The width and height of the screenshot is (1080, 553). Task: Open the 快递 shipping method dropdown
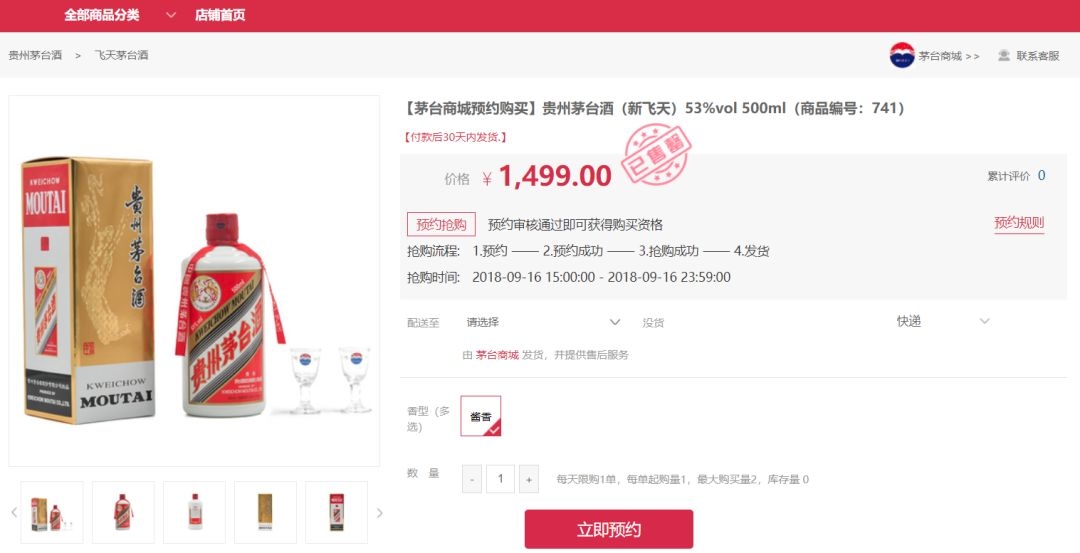[x=942, y=321]
